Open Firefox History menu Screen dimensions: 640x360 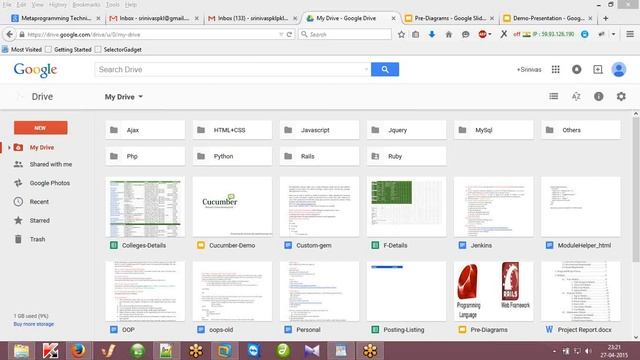pos(58,4)
